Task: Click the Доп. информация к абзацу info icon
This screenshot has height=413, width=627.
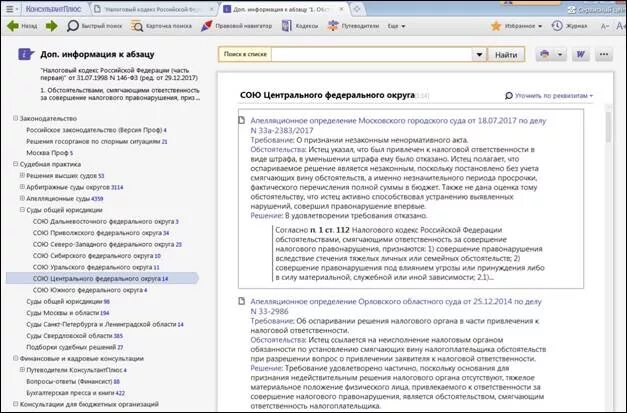Action: click(26, 54)
